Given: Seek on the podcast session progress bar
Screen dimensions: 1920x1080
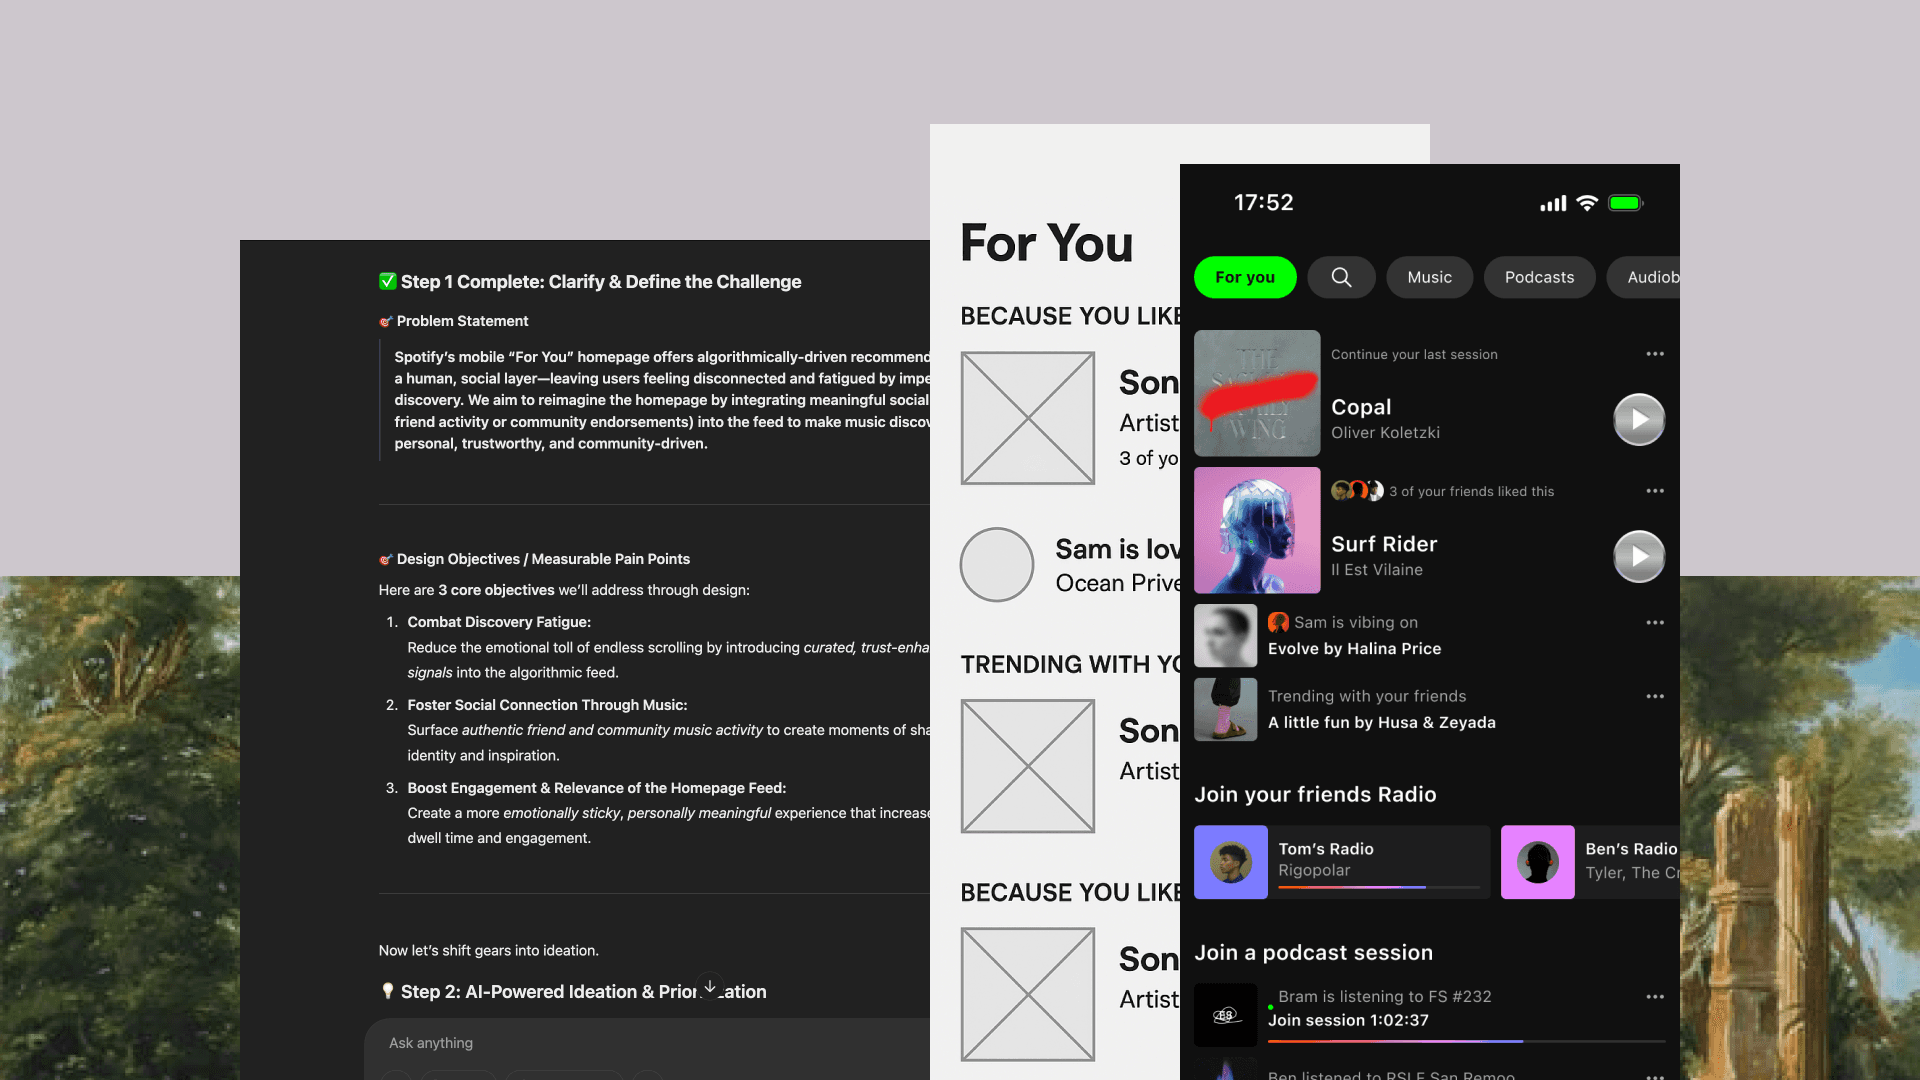Looking at the screenshot, I should pos(1467,1042).
